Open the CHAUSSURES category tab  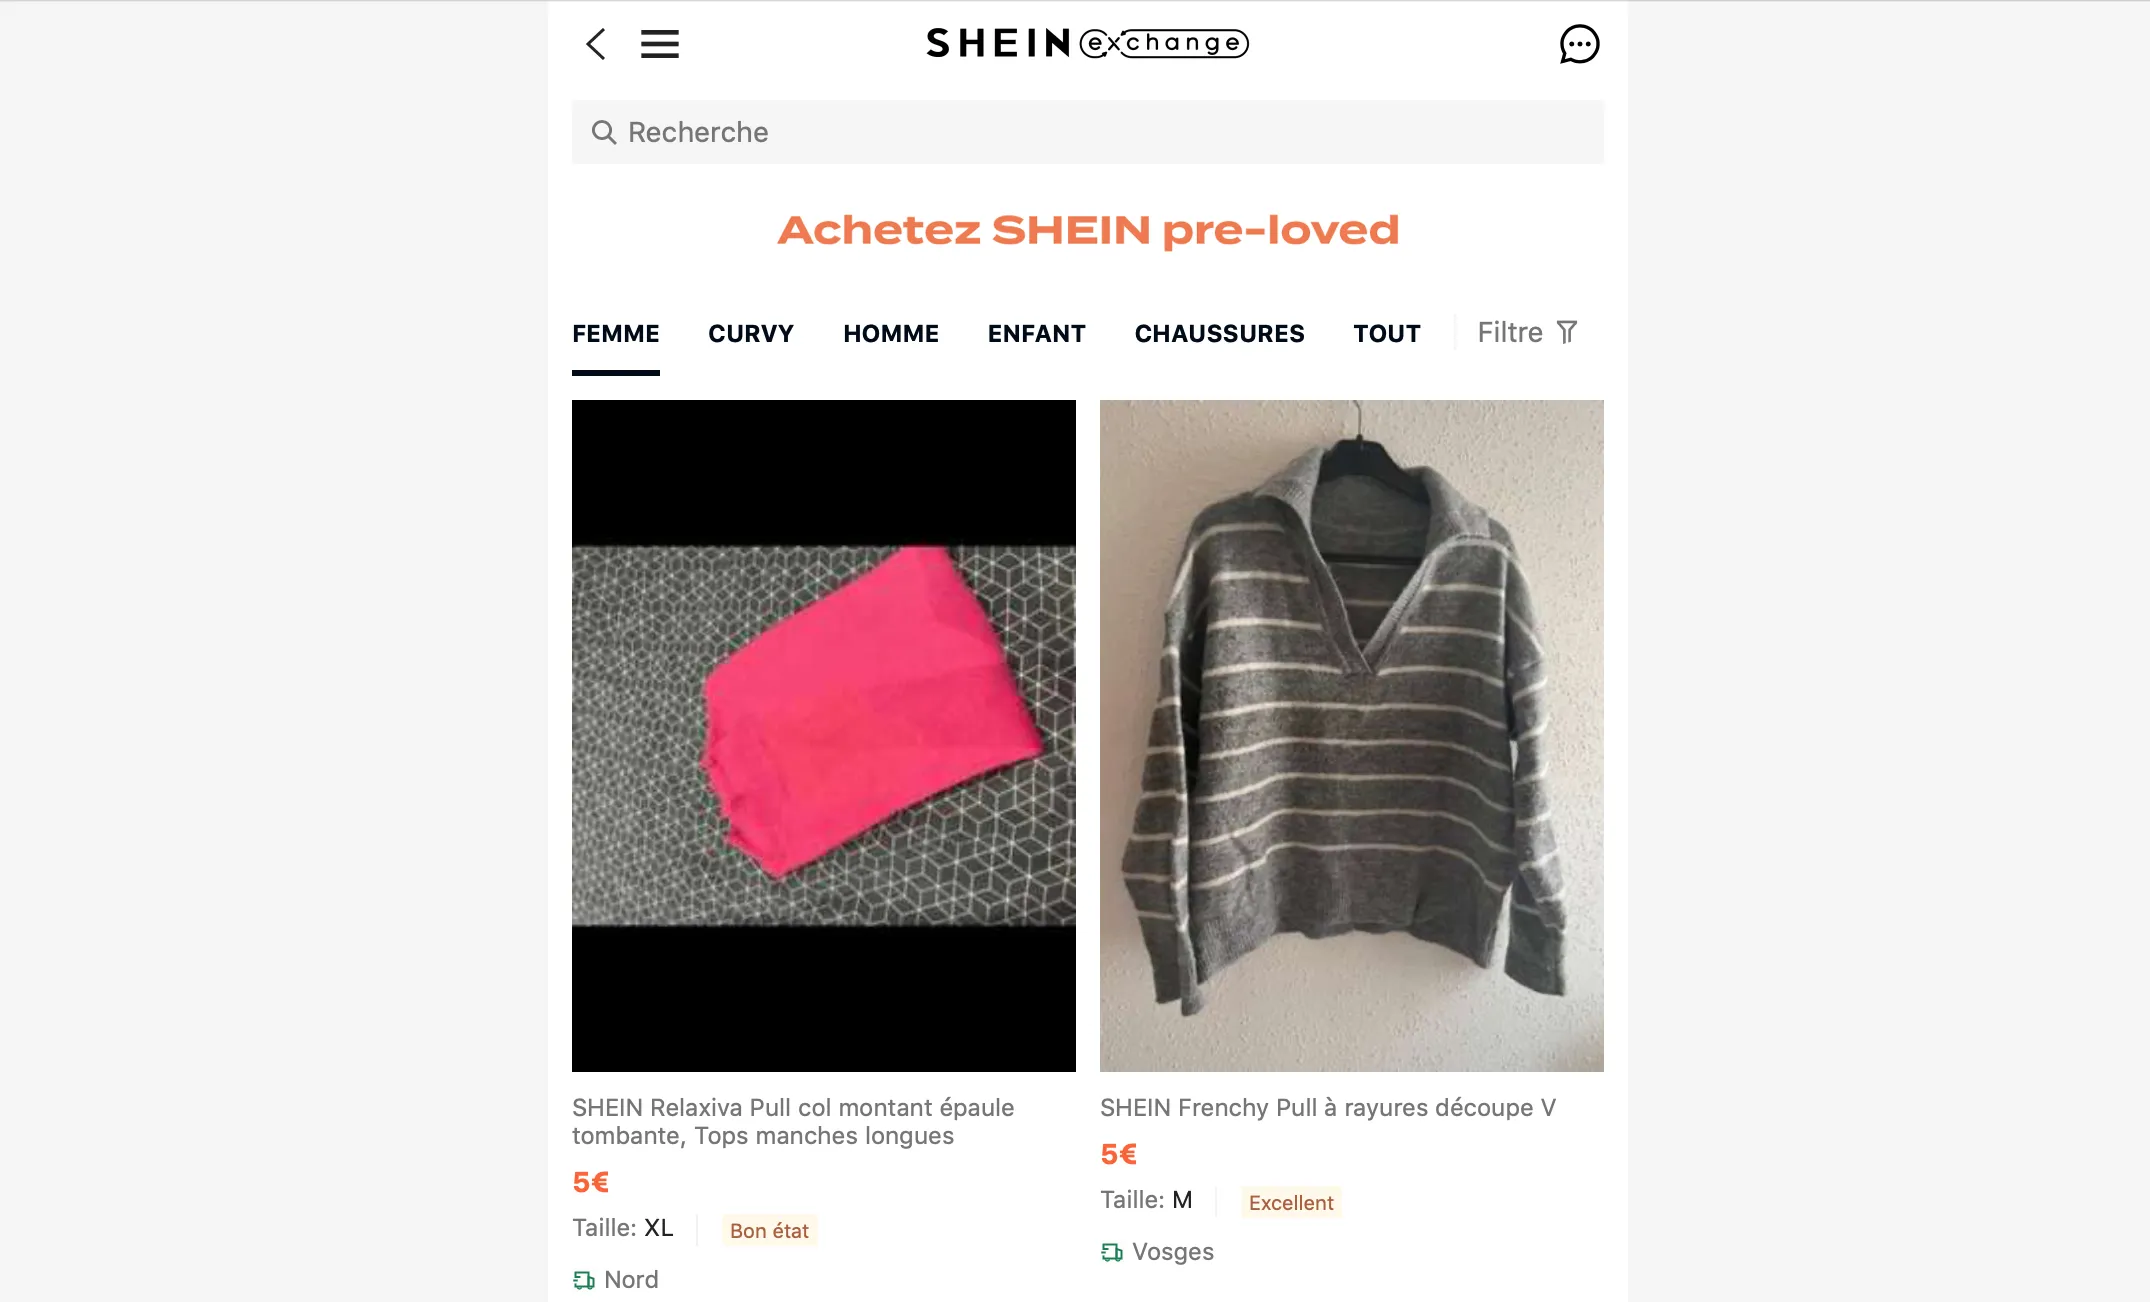(x=1220, y=334)
